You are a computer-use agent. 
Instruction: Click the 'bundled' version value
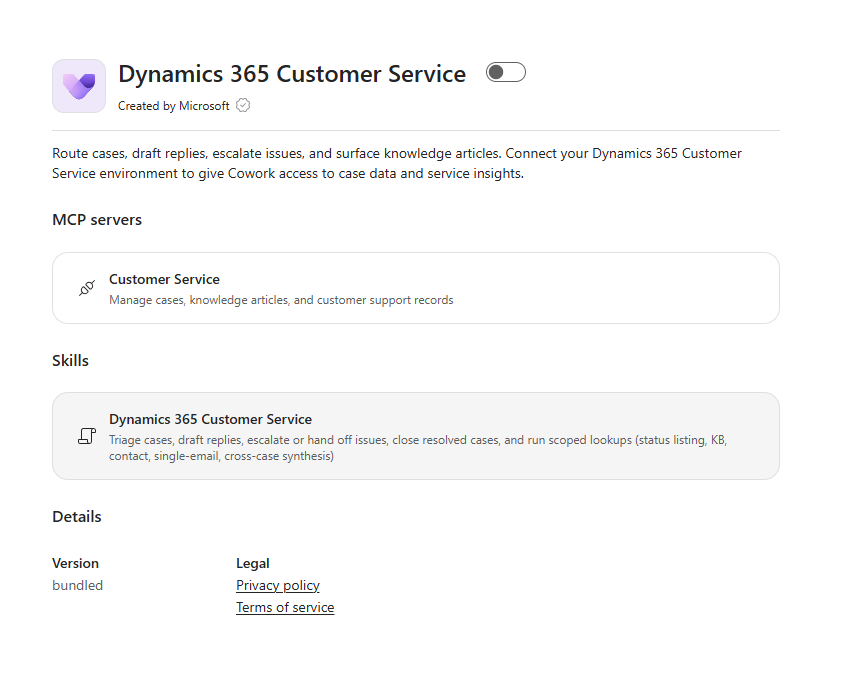pos(77,585)
